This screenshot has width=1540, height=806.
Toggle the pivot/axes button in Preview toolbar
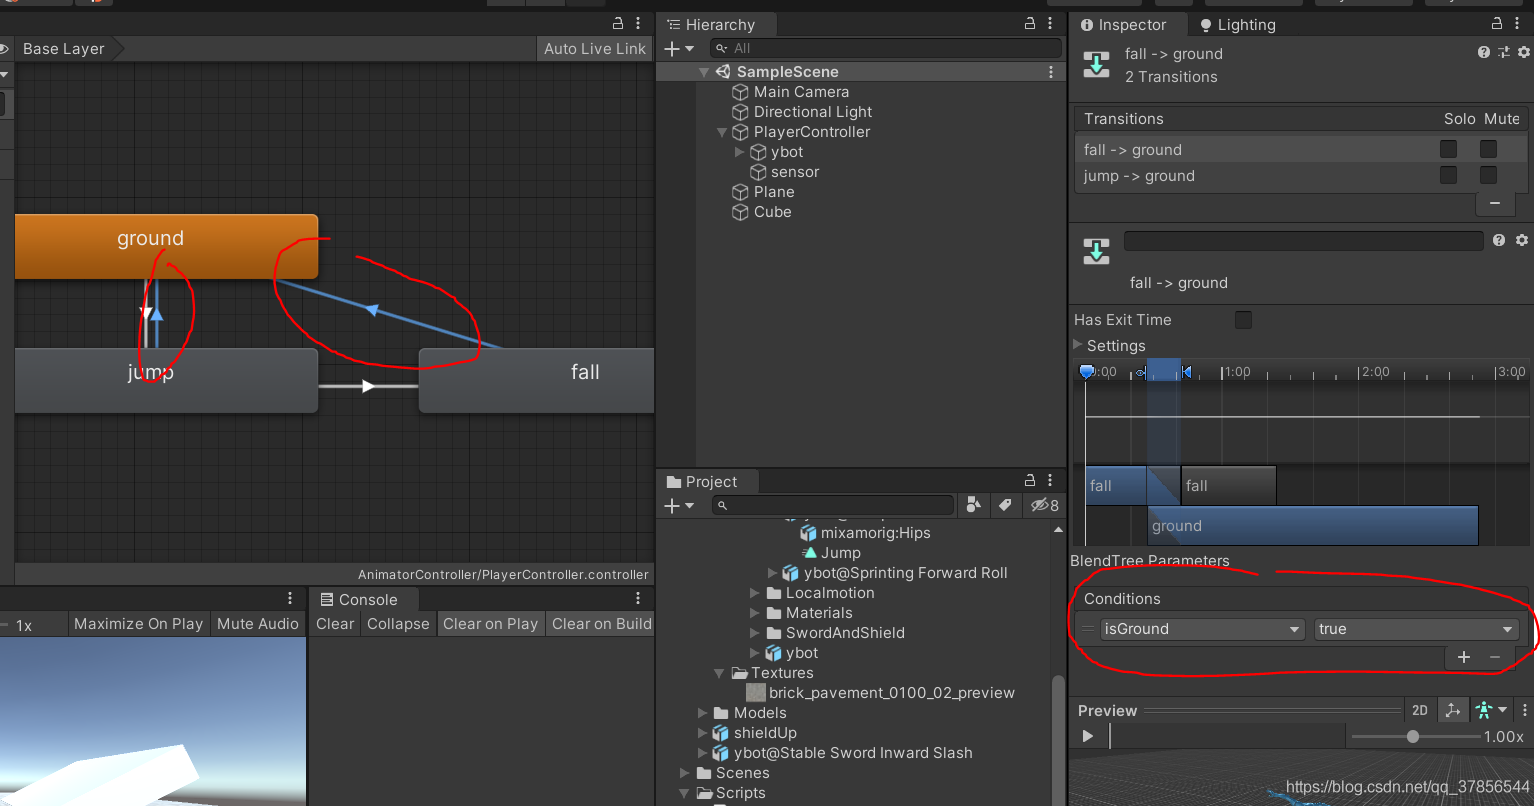coord(1452,710)
